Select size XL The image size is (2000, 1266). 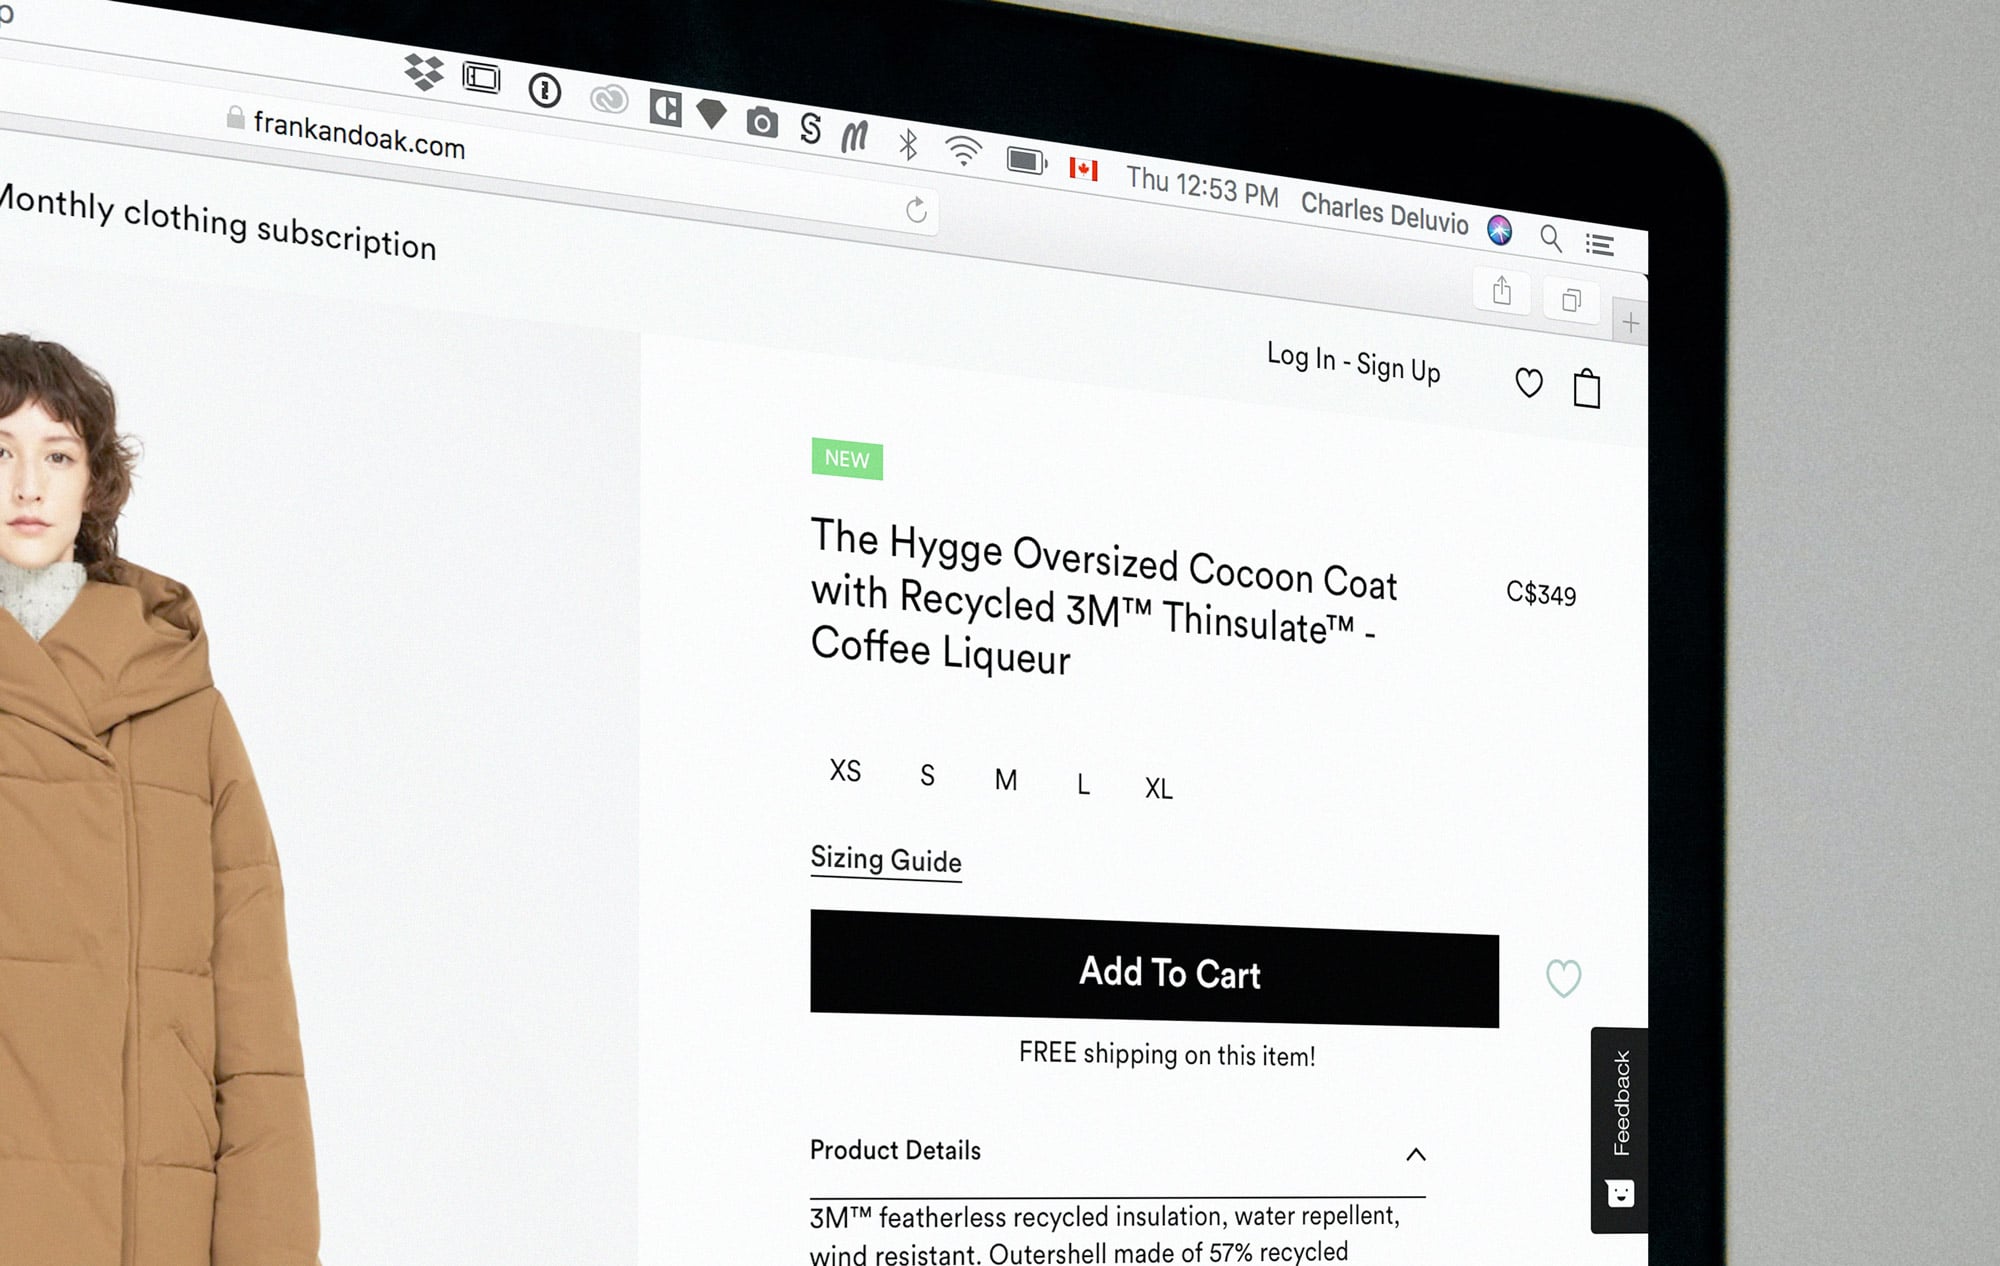tap(1158, 789)
